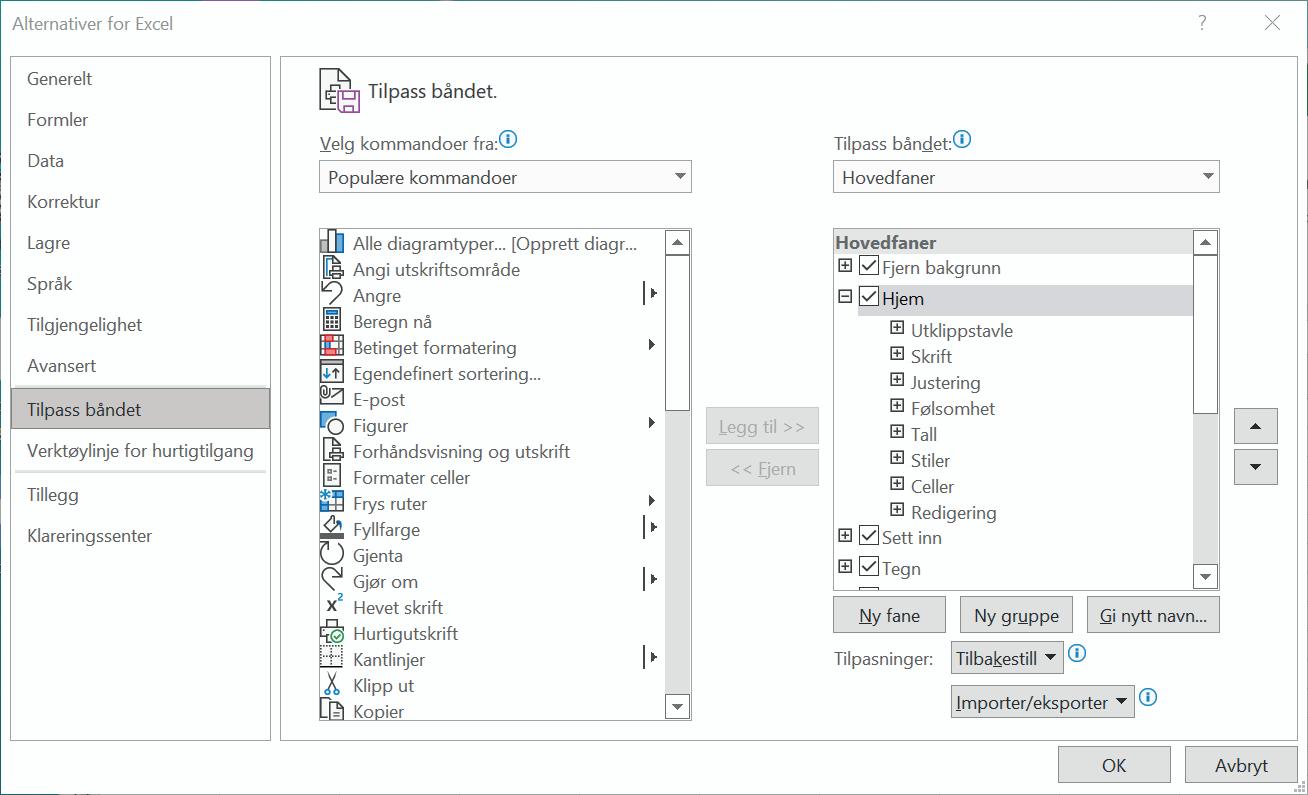Expand the Justering group
Screen dimensions: 1308x795
[897, 381]
